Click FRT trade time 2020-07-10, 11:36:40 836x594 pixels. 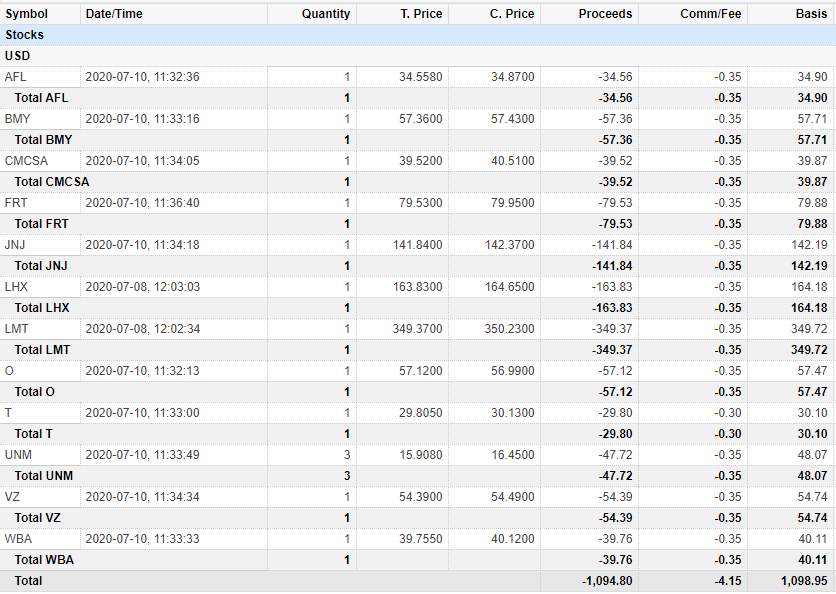[x=142, y=203]
